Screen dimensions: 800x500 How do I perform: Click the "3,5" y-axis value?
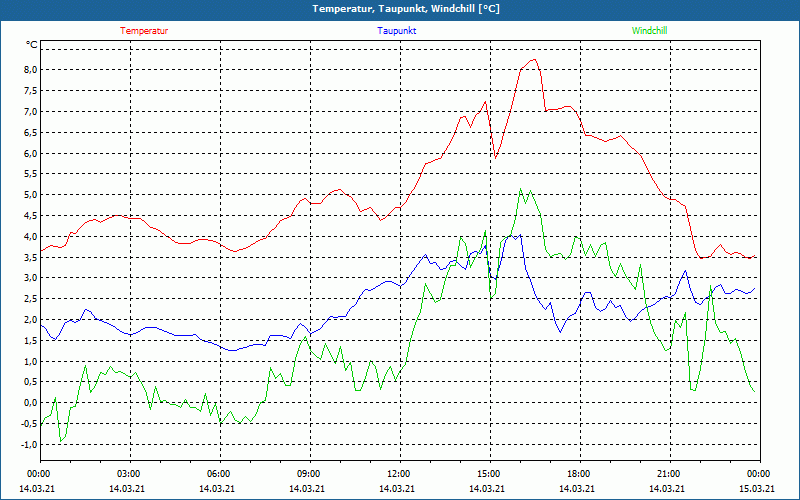pos(32,258)
